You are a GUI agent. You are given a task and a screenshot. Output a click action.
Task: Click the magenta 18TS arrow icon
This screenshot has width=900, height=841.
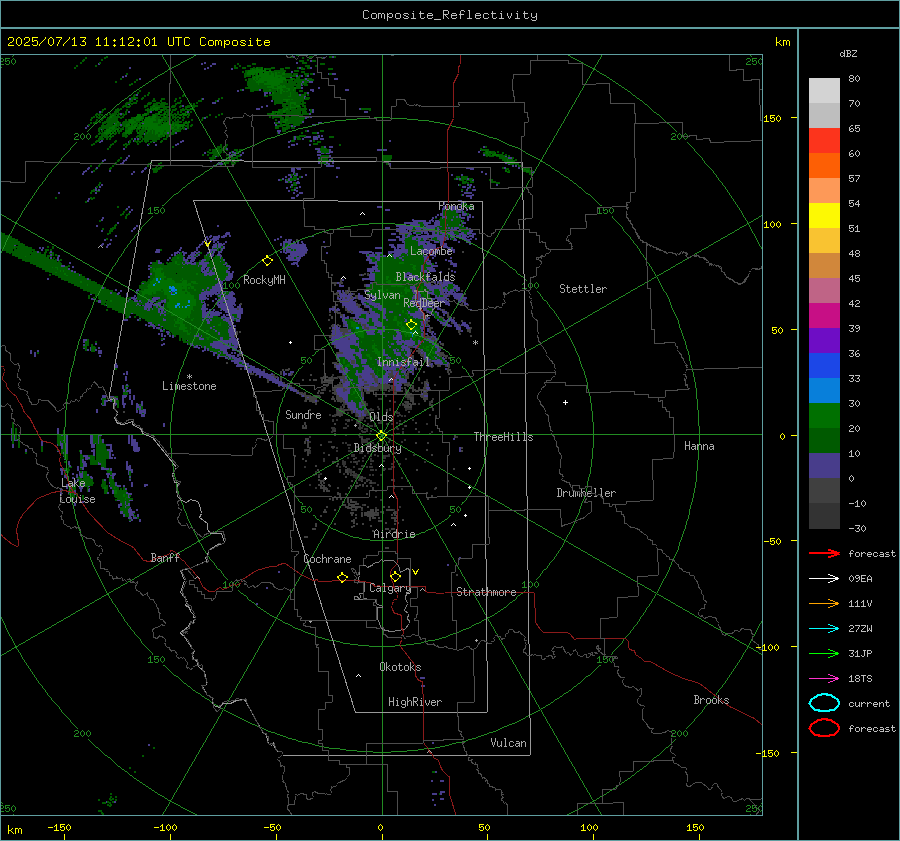point(824,679)
